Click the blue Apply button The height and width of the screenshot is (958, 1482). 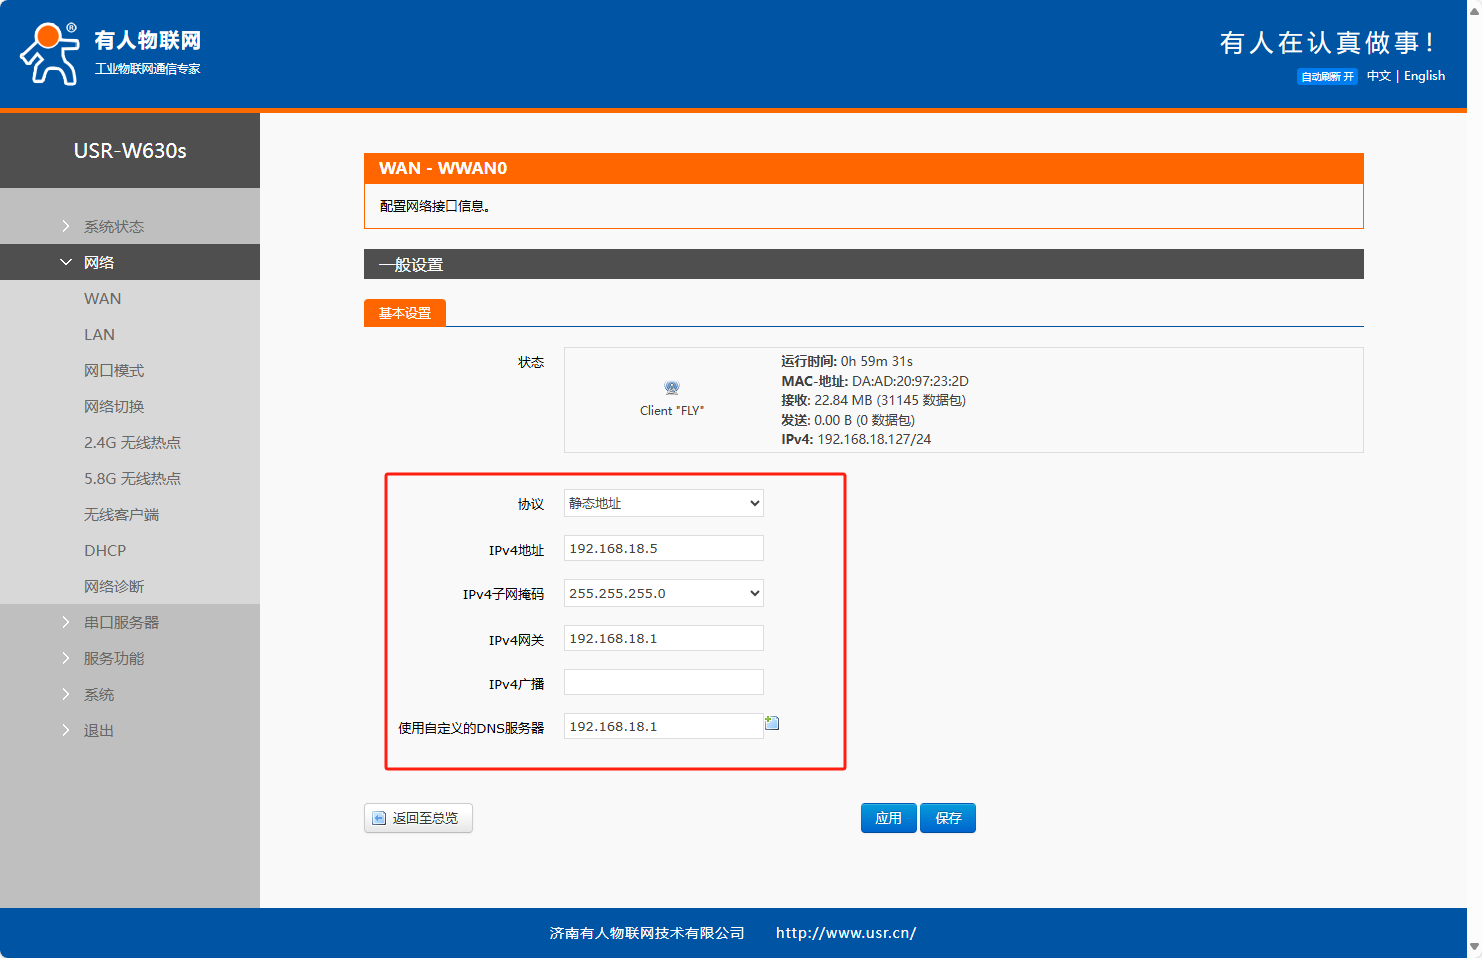tap(888, 818)
